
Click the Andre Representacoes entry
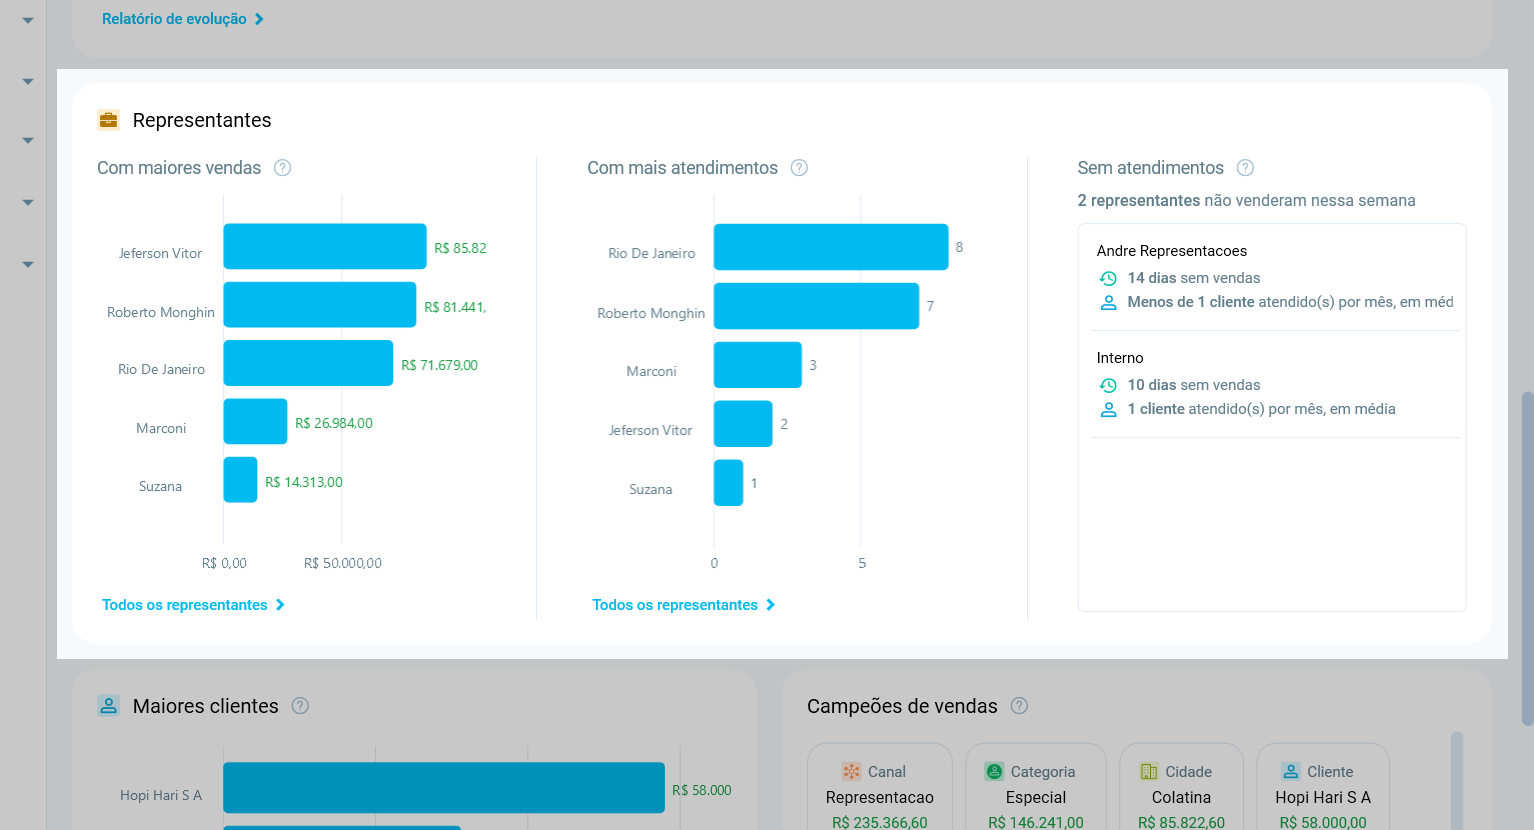coord(1274,277)
